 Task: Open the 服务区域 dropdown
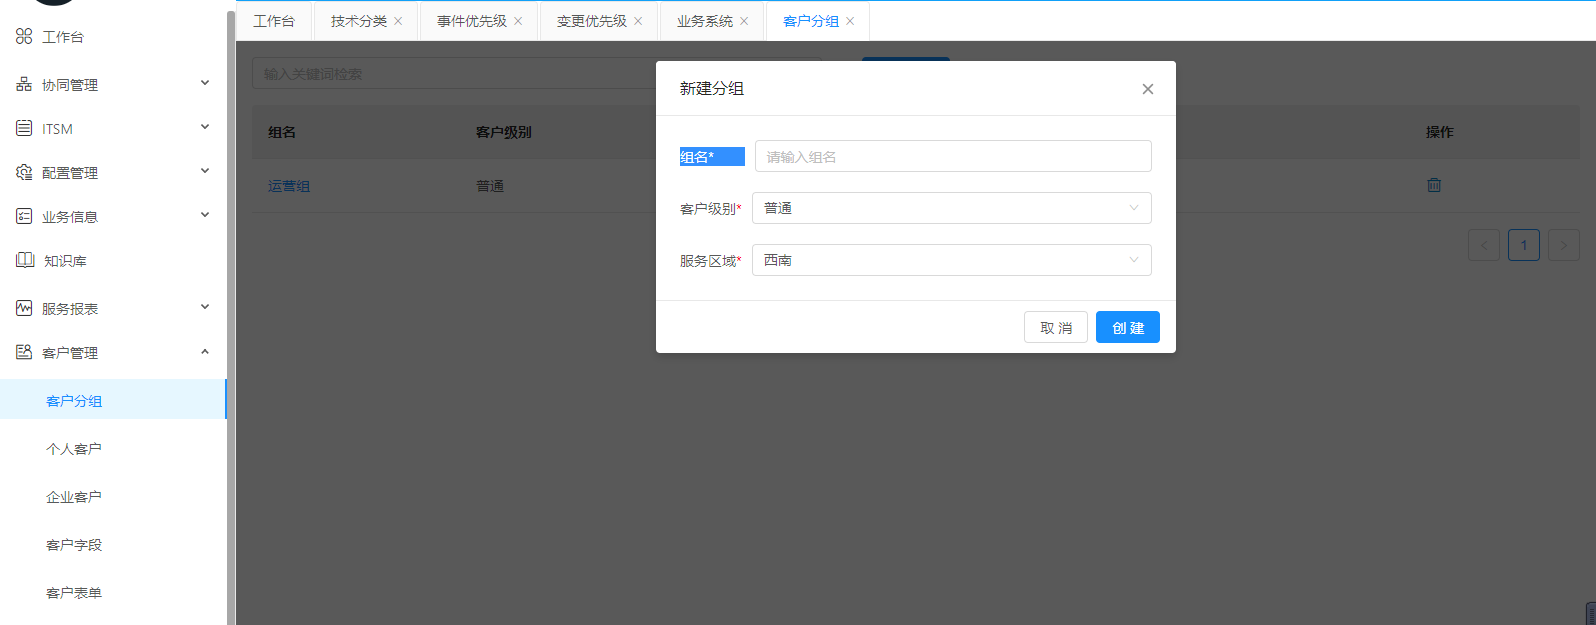tap(951, 260)
